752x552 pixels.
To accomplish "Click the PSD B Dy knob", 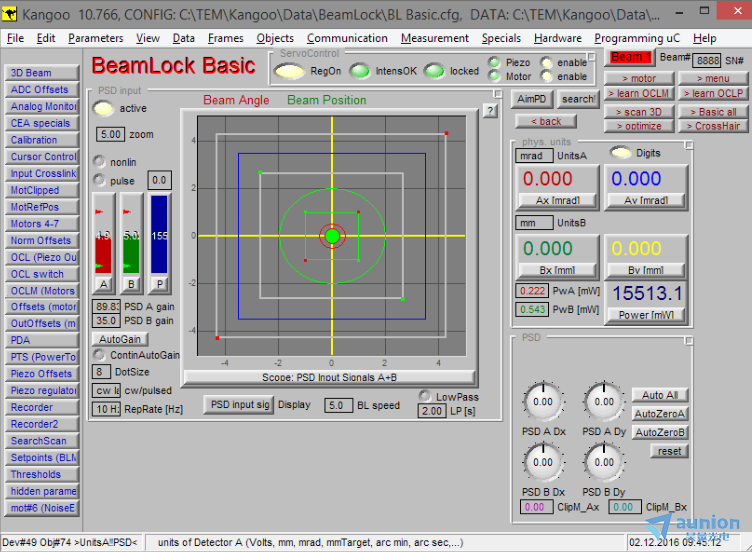I will 604,462.
